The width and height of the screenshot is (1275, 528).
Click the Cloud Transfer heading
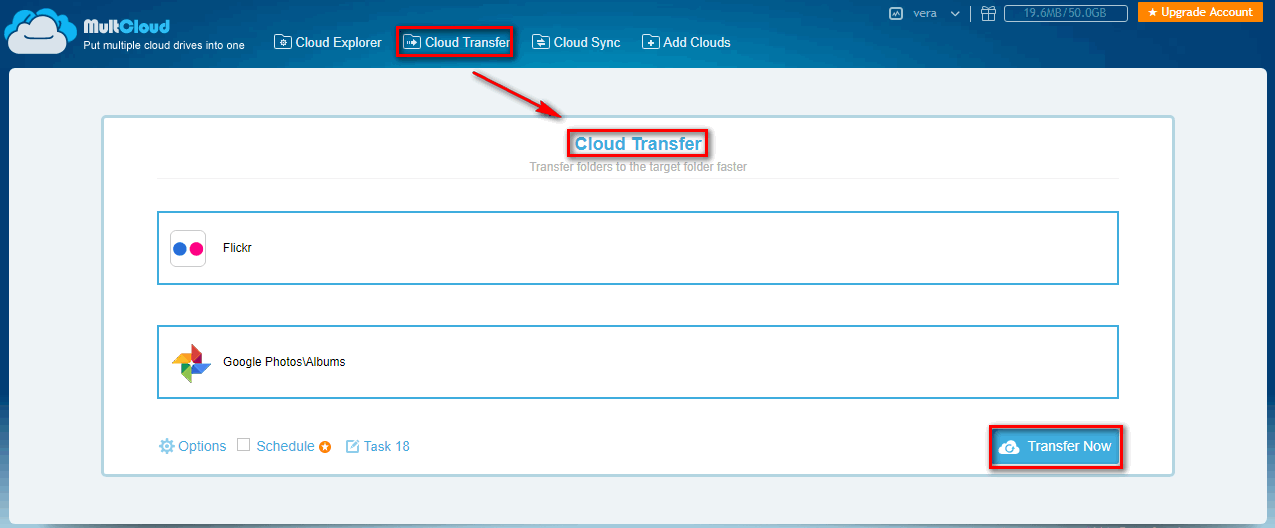click(x=638, y=144)
